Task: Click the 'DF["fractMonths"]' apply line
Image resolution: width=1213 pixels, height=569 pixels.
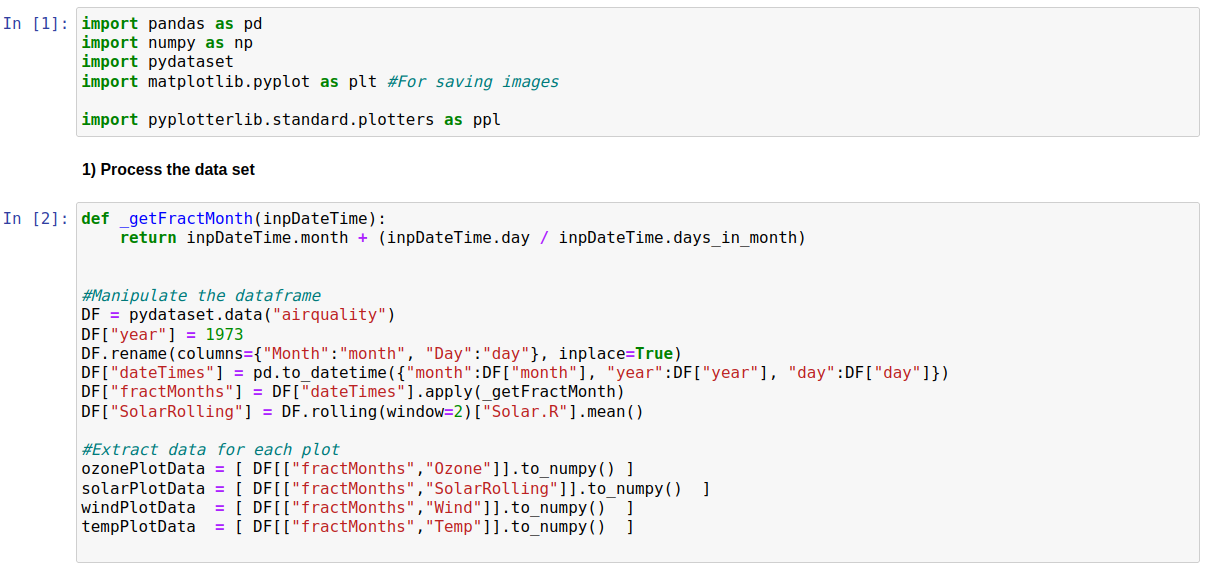Action: click(x=353, y=392)
